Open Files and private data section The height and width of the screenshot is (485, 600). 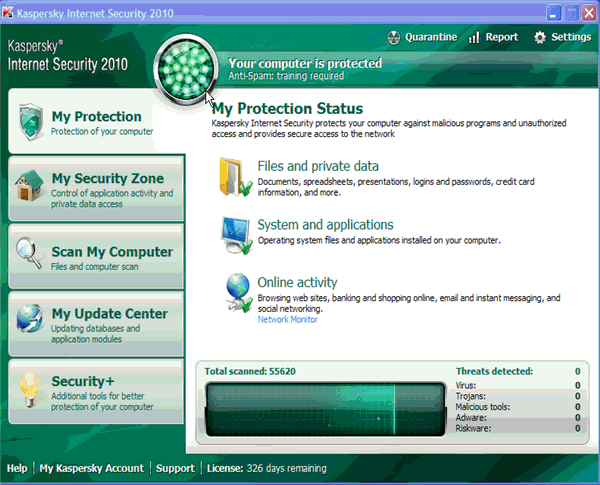(318, 166)
